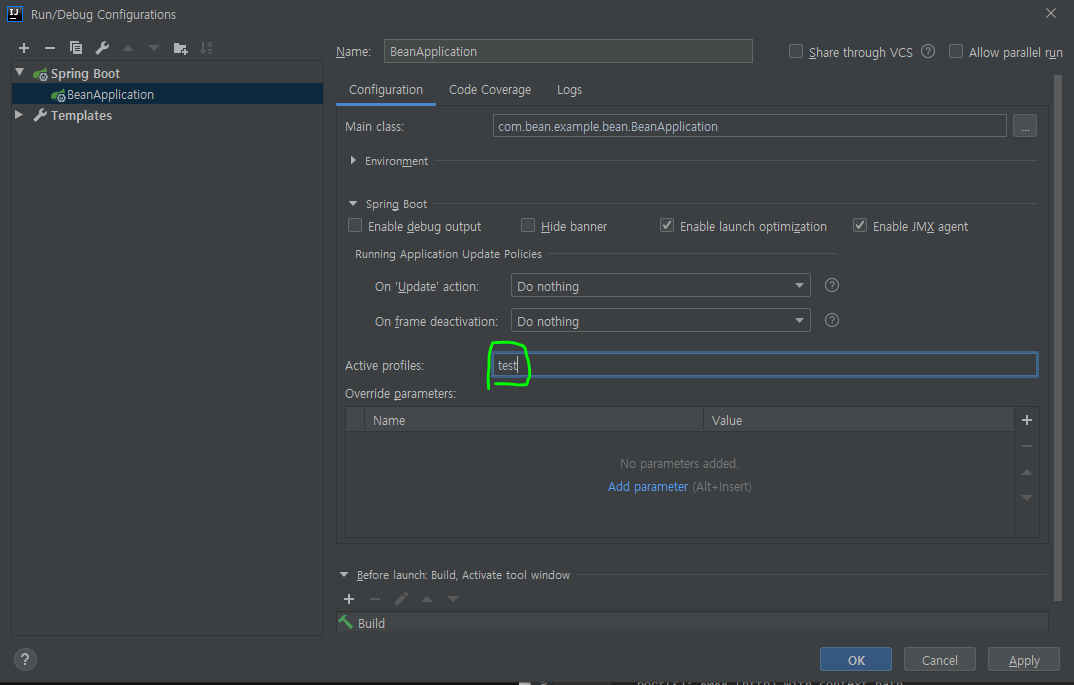This screenshot has height=685, width=1074.
Task: Copy the selected configuration
Action: (x=76, y=48)
